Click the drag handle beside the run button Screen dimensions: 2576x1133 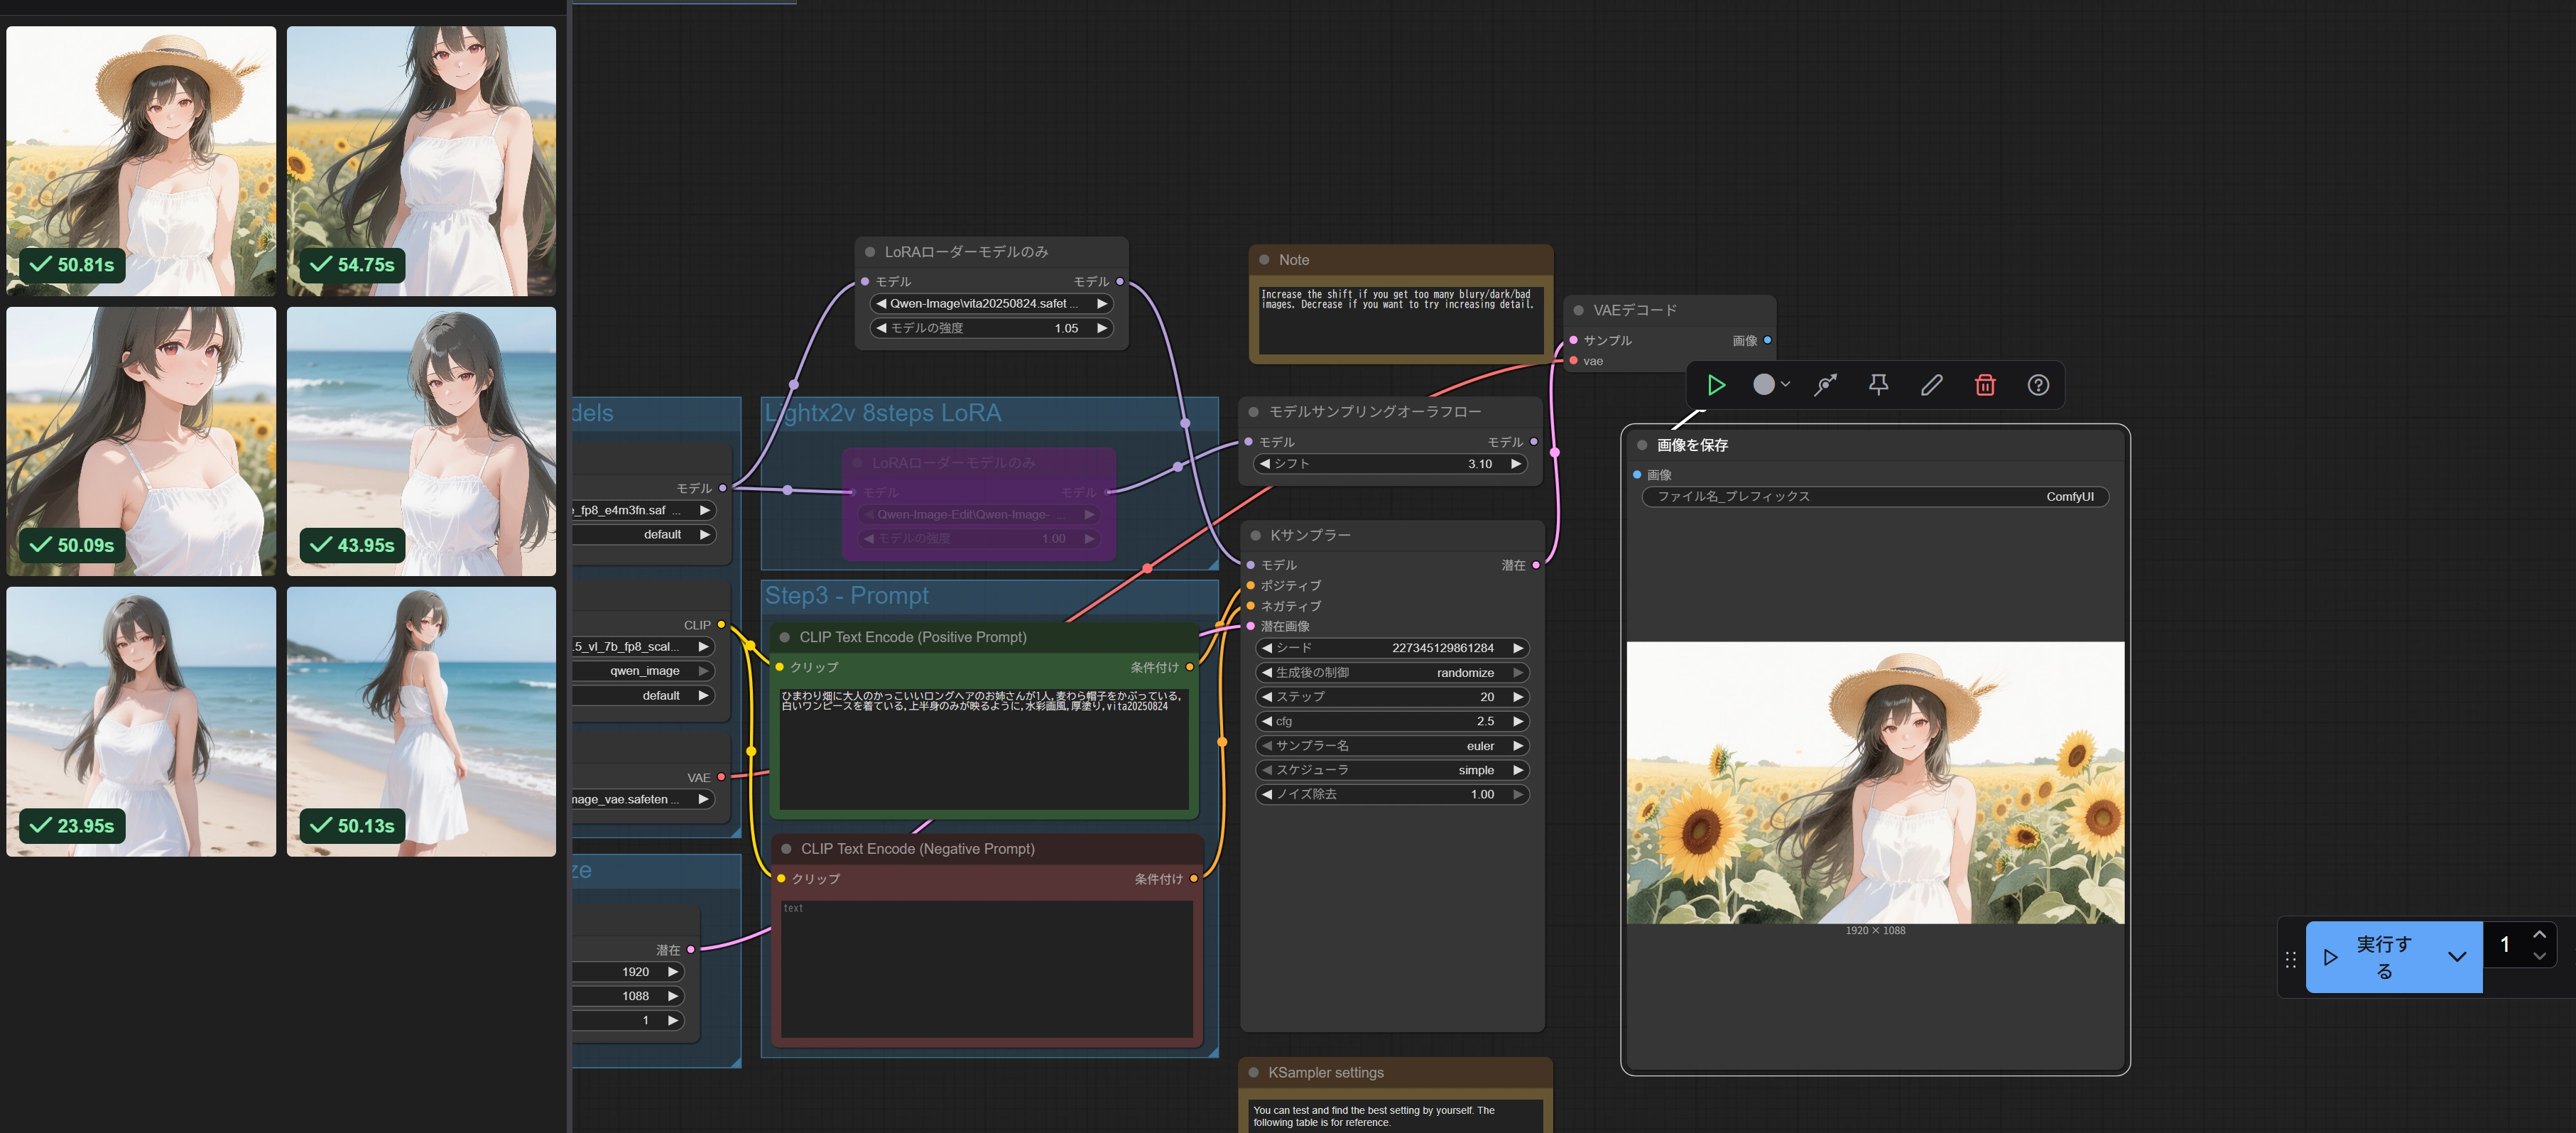tap(2291, 959)
